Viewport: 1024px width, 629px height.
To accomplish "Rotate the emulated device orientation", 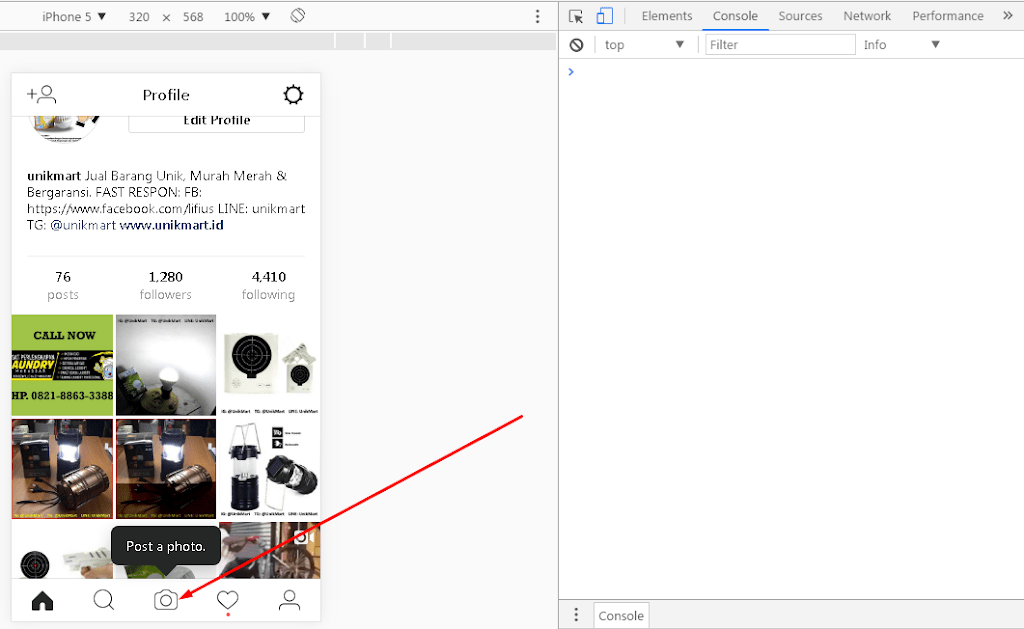I will [x=296, y=16].
